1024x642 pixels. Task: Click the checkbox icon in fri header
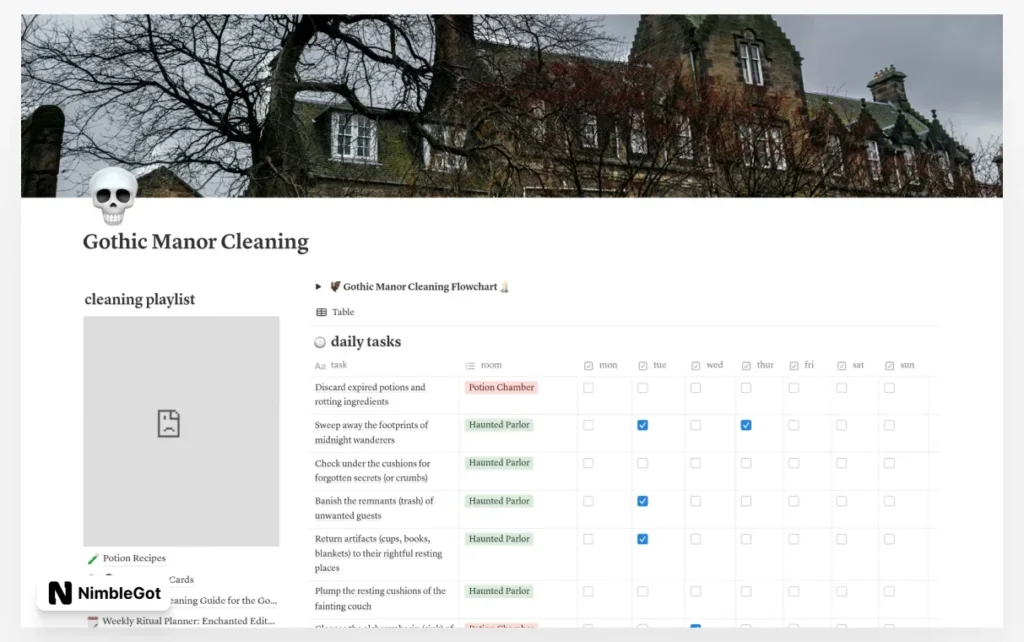(793, 366)
